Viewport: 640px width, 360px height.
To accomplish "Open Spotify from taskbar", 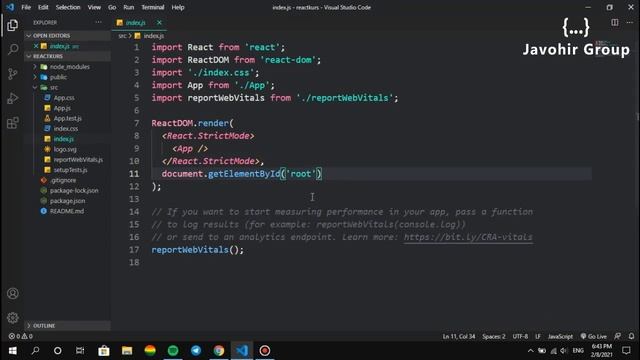I will click(173, 351).
